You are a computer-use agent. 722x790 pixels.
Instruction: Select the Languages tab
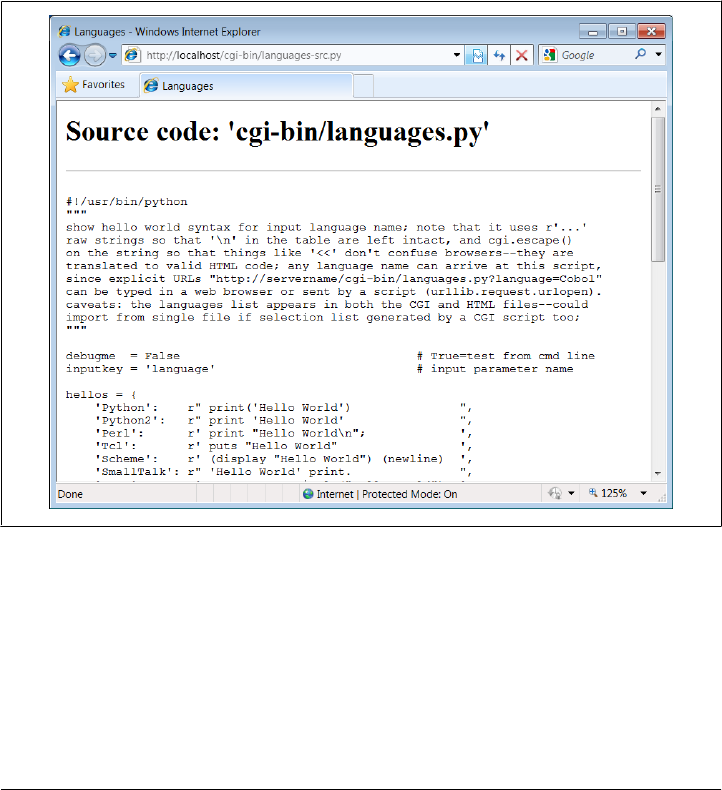[246, 86]
